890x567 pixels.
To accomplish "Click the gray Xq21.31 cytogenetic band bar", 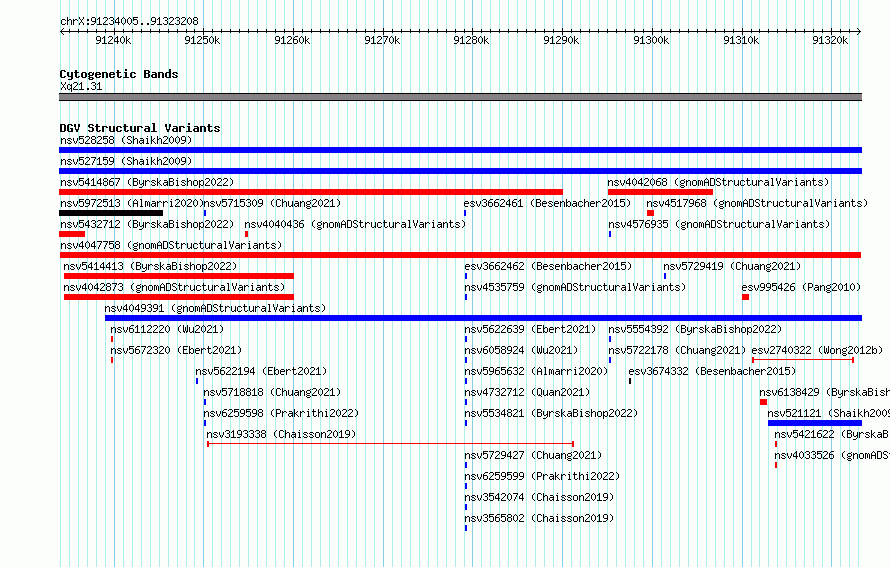I will 460,97.
